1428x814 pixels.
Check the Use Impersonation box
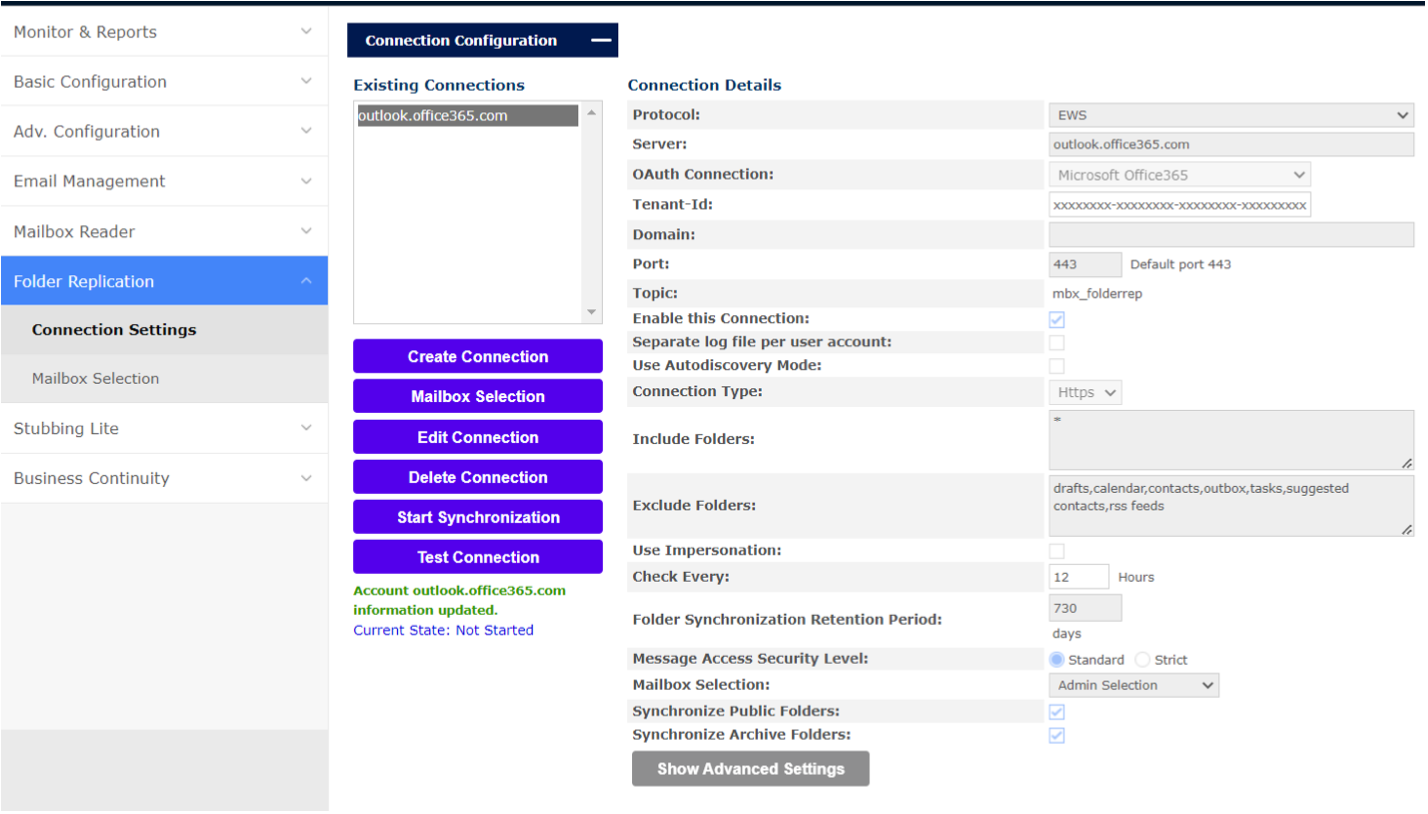[x=1057, y=551]
